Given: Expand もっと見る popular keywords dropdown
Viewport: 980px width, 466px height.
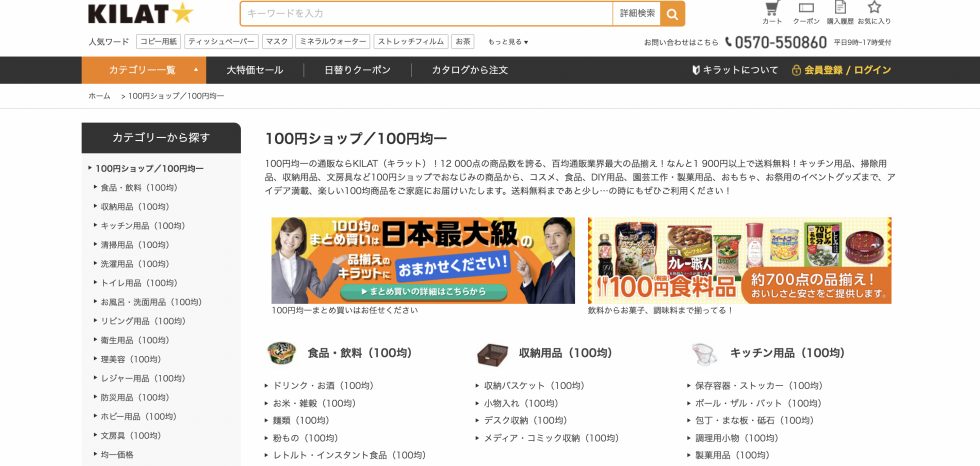Looking at the screenshot, I should (x=508, y=42).
